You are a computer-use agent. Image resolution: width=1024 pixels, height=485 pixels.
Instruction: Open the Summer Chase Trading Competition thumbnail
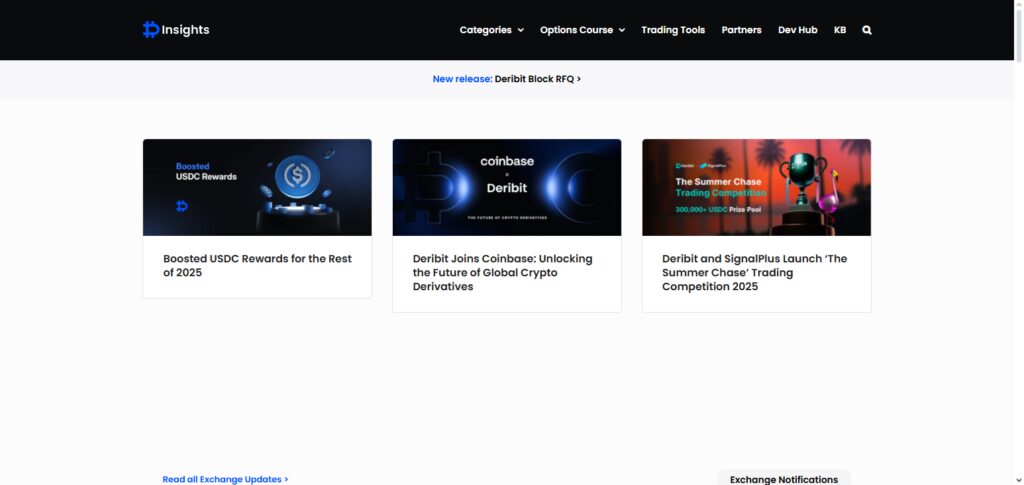coord(756,187)
